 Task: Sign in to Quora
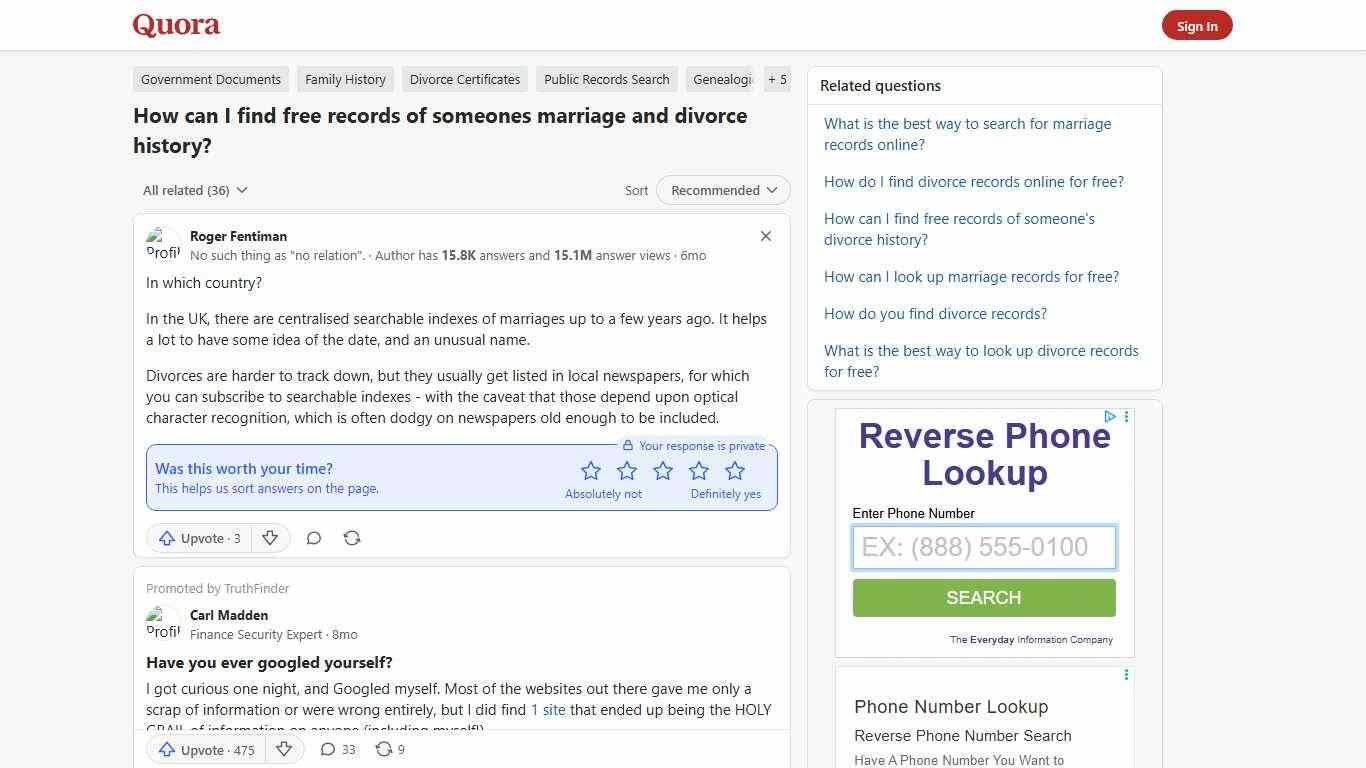[x=1197, y=25]
